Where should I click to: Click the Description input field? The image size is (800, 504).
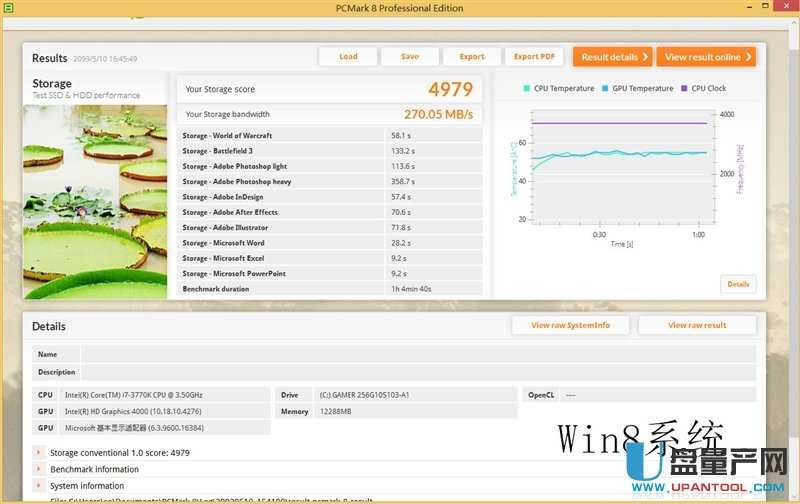[x=418, y=372]
